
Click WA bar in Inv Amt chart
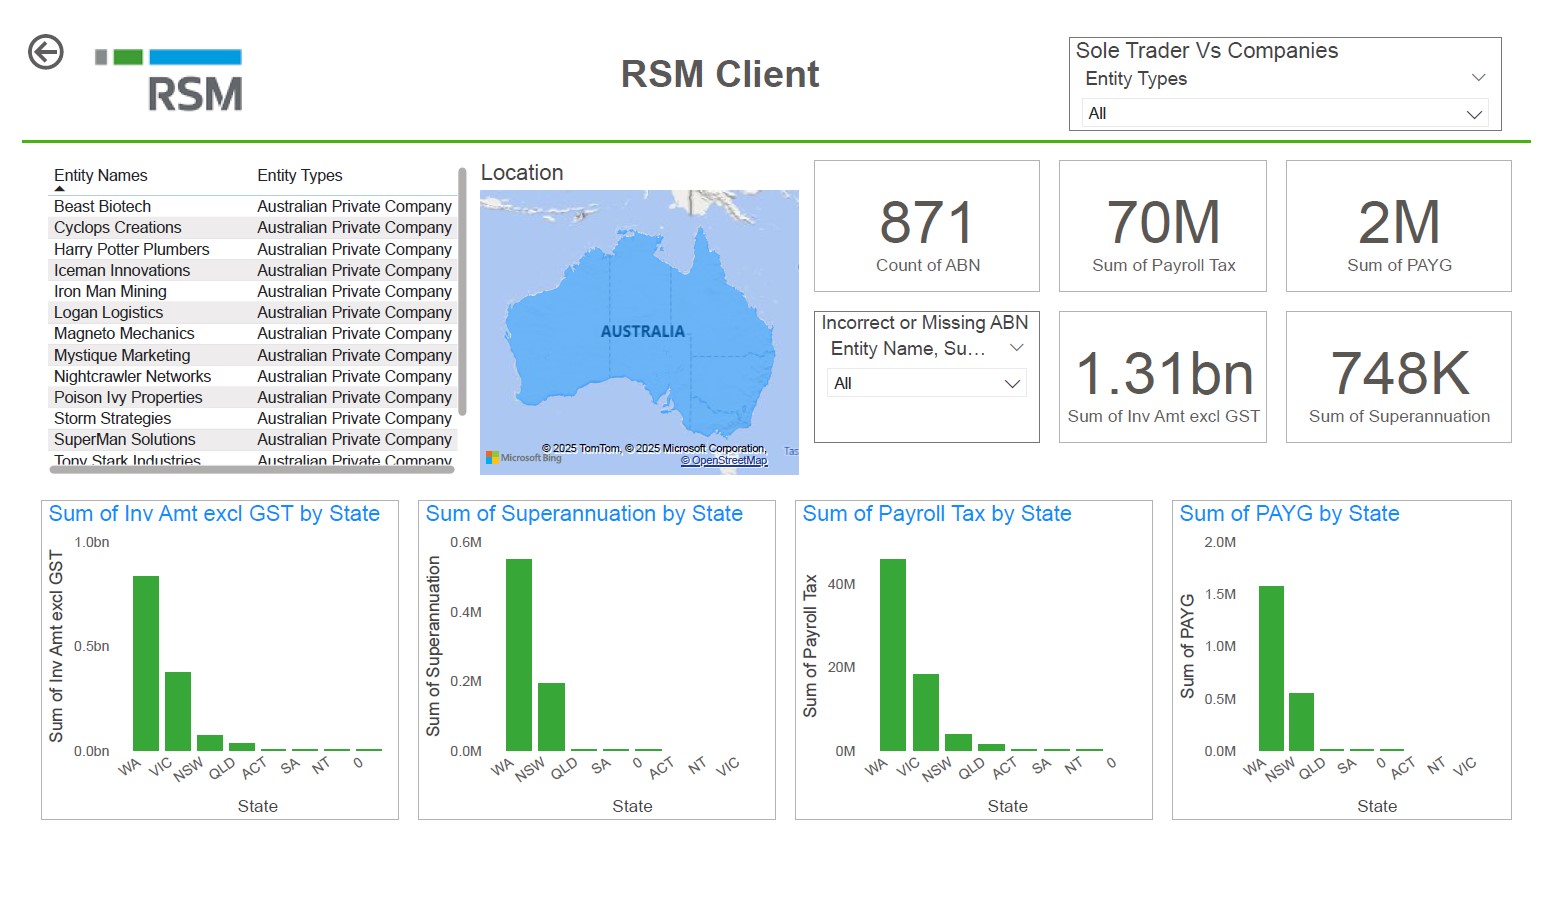[146, 664]
